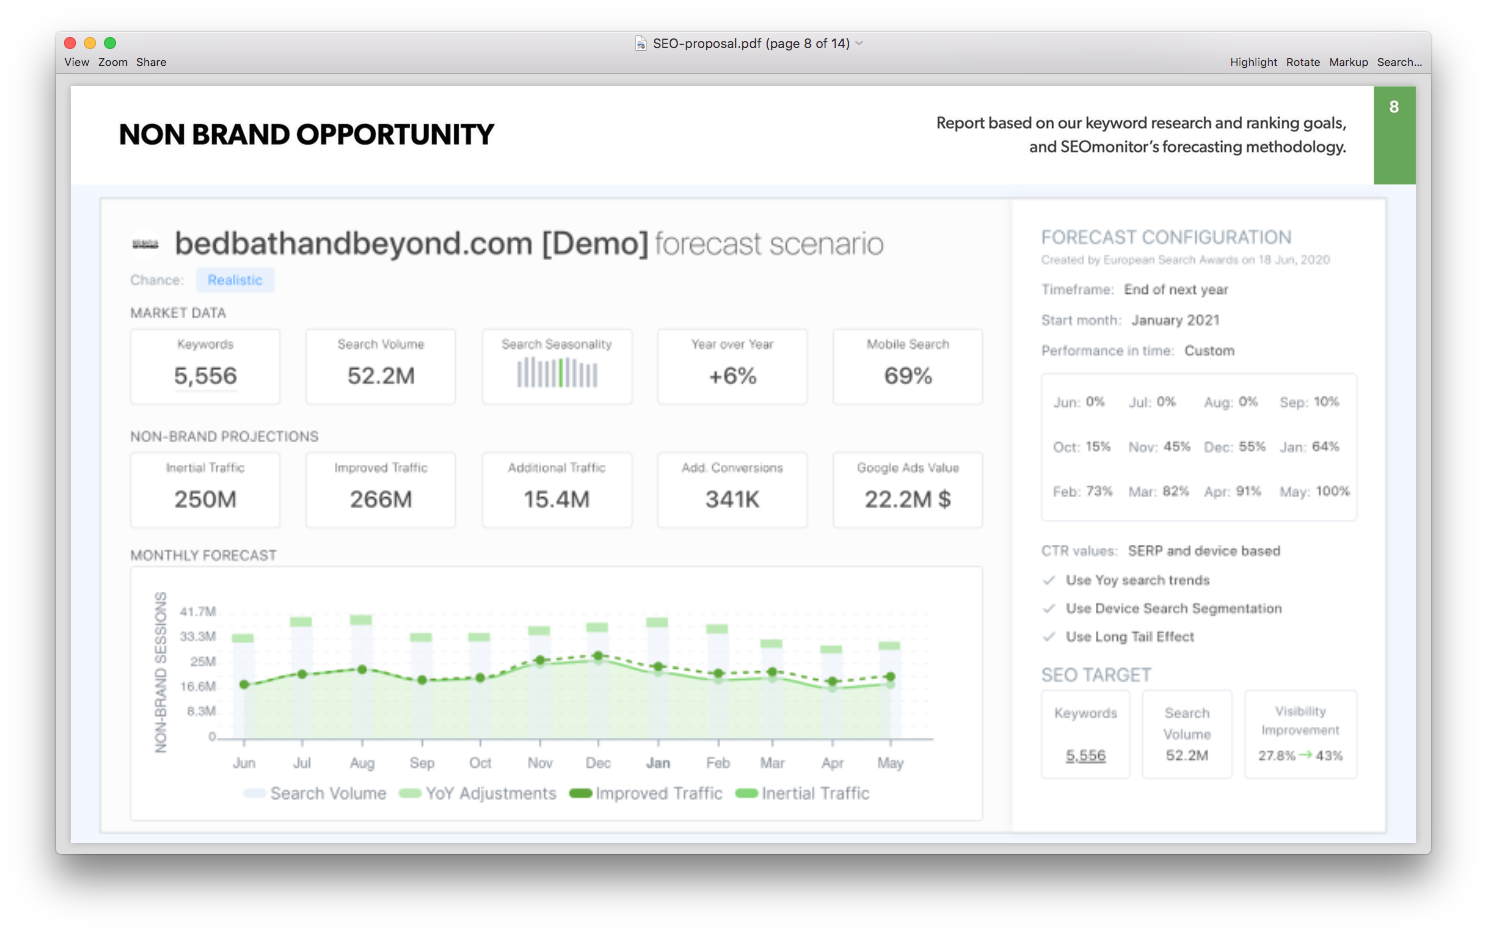Screen dimensions: 1487x934
Task: Select the Year over Year +6% card
Action: 732,366
